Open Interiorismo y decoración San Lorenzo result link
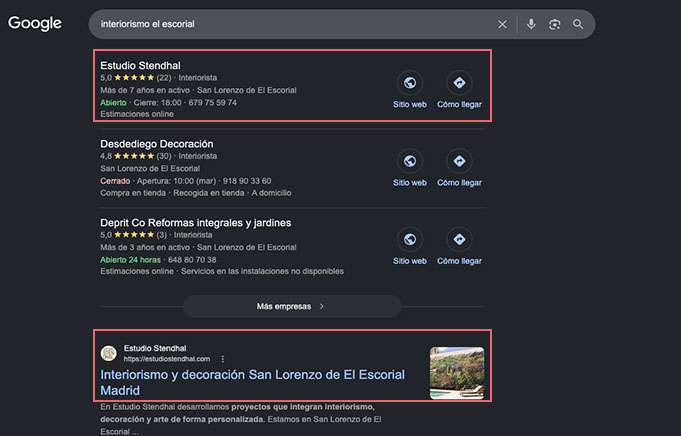The width and height of the screenshot is (681, 436). click(252, 382)
